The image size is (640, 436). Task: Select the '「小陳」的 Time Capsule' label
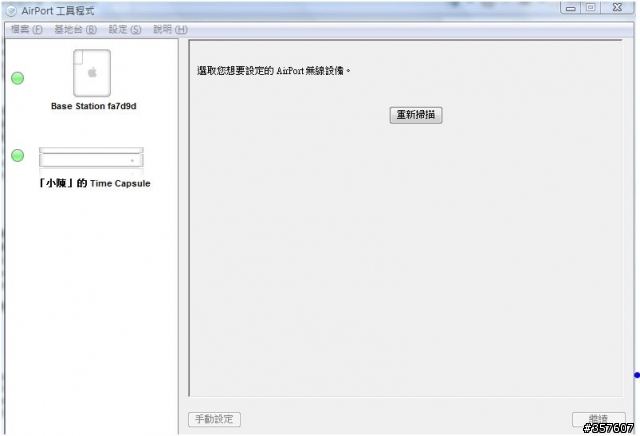(x=94, y=183)
